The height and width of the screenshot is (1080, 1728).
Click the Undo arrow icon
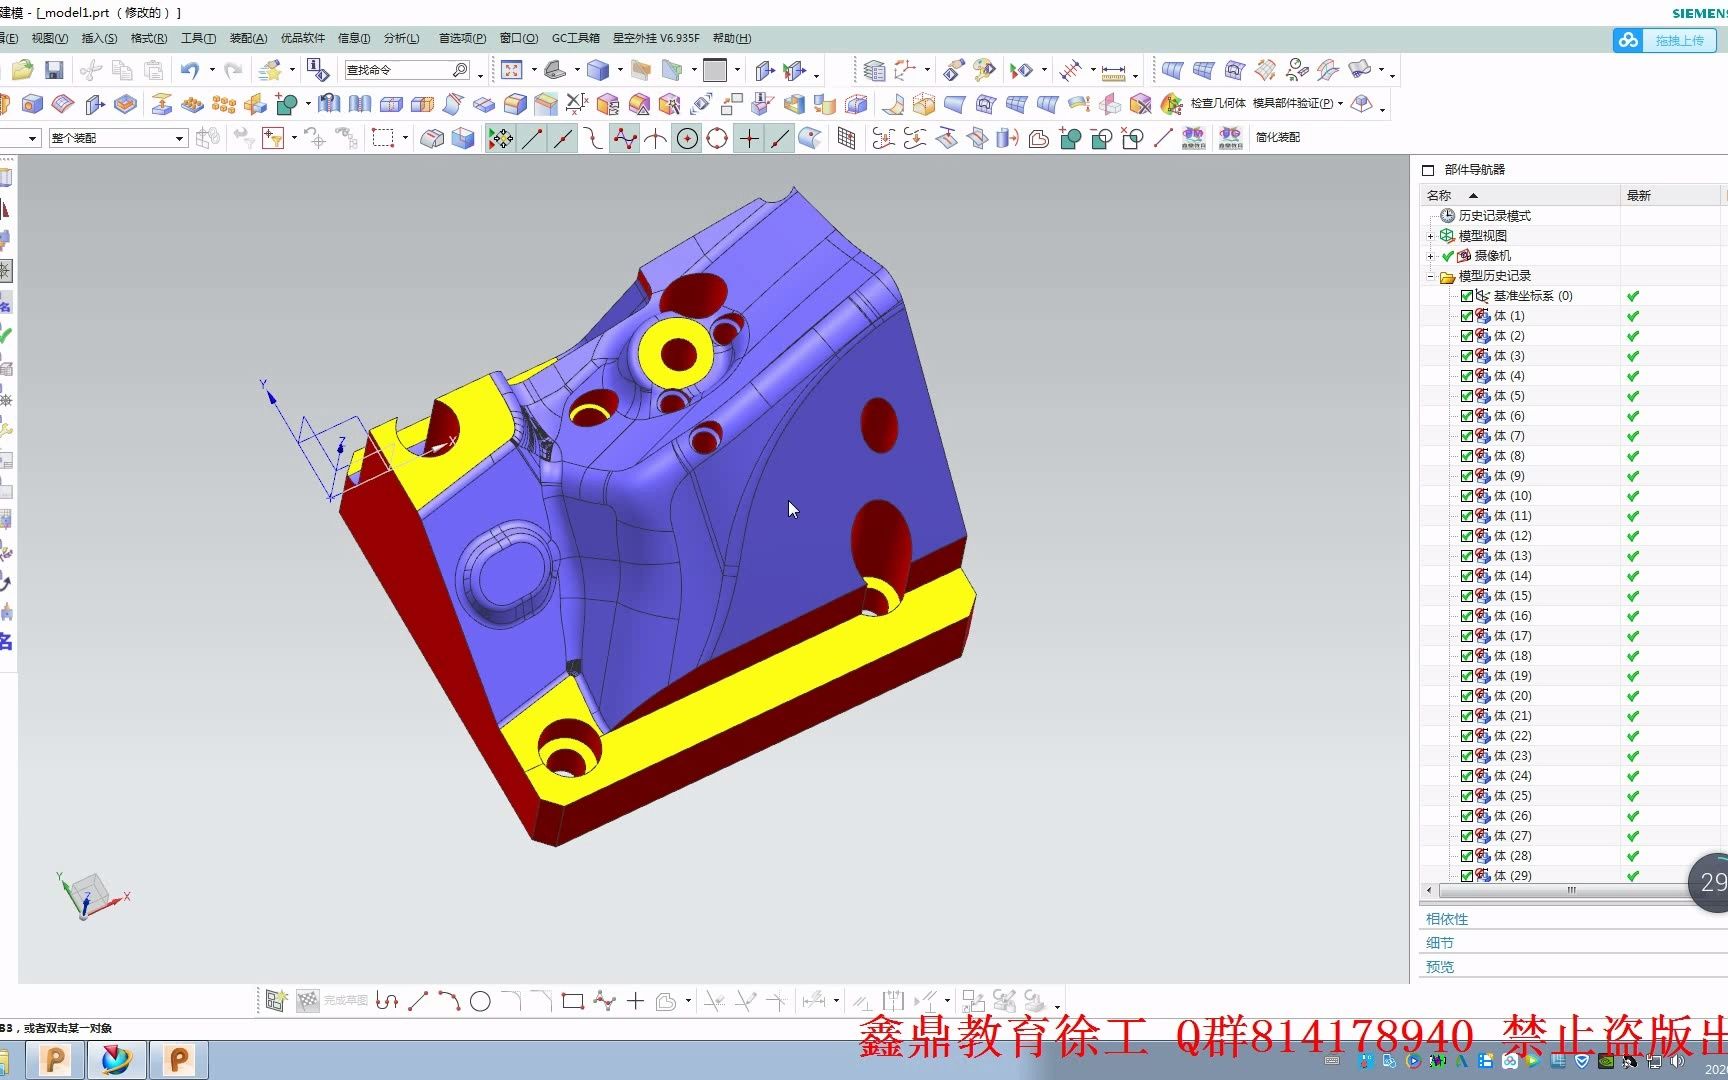click(189, 70)
